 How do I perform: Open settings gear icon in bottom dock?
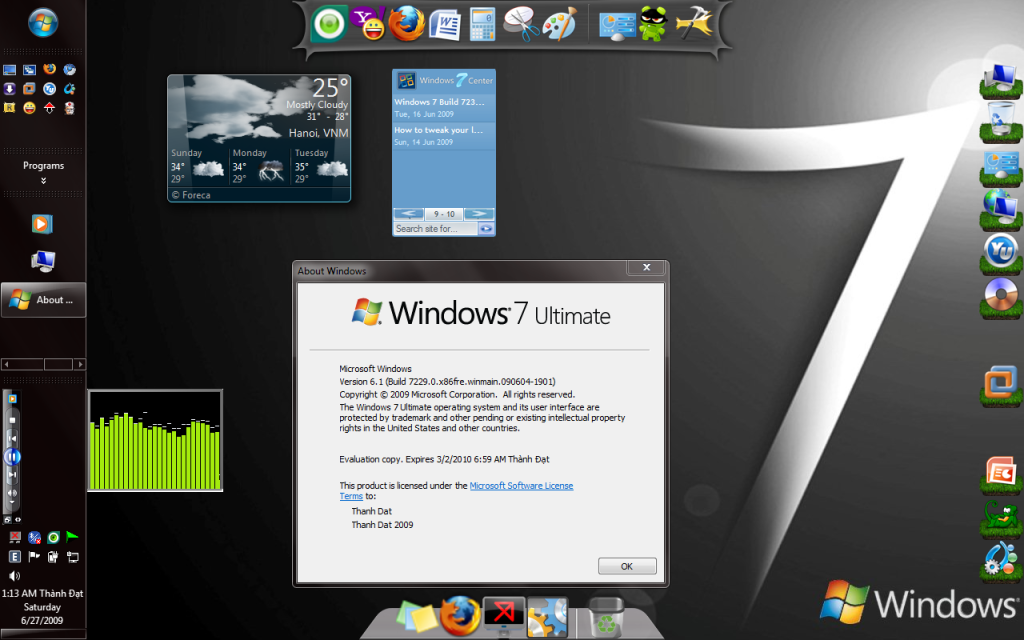pyautogui.click(x=547, y=617)
